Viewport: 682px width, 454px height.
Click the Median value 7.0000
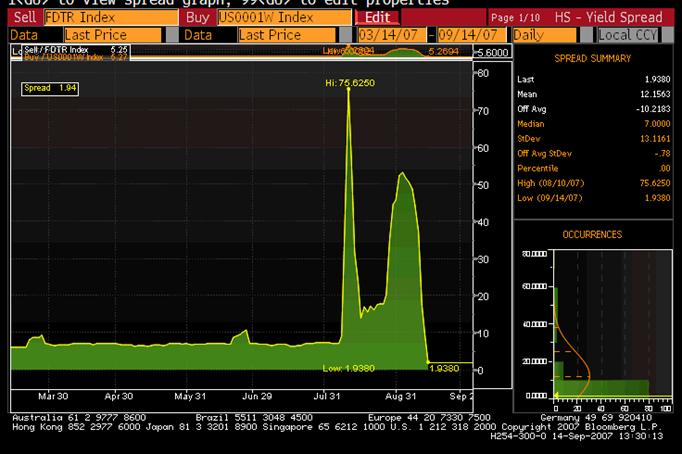pyautogui.click(x=657, y=124)
